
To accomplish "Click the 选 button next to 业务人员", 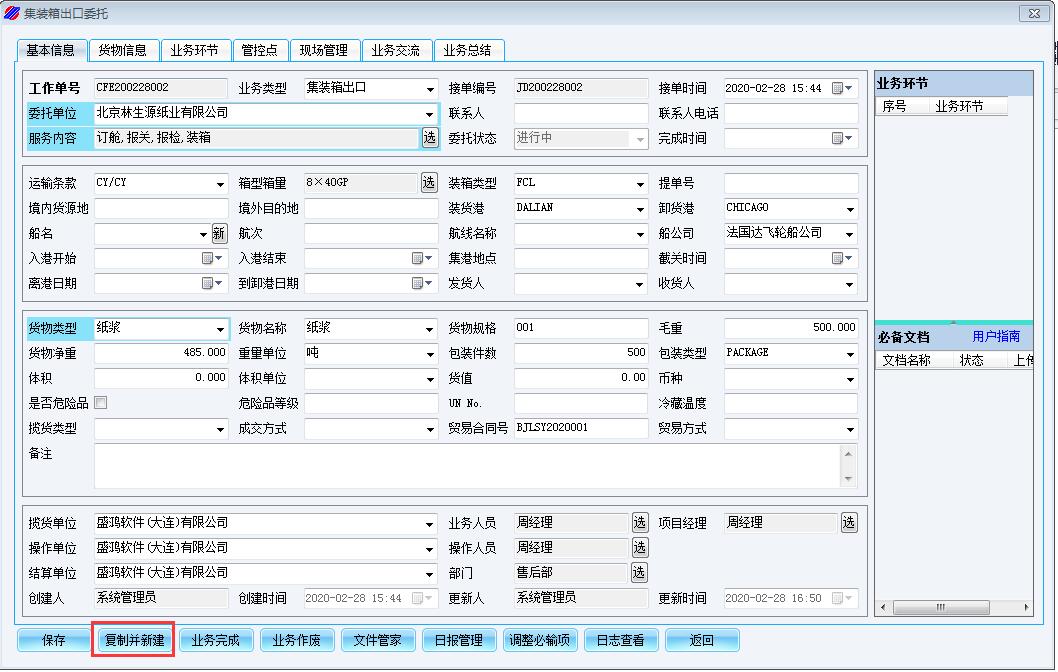I will pyautogui.click(x=639, y=522).
